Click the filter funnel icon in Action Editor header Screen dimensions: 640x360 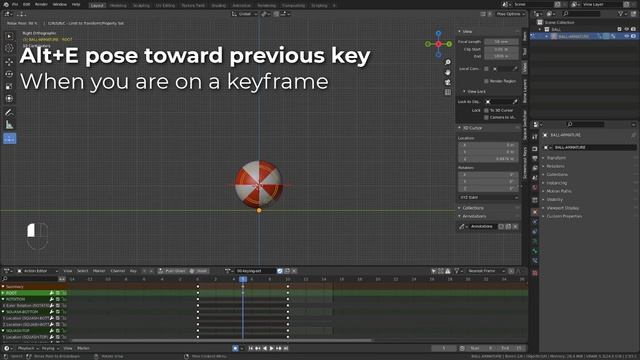pos(457,271)
